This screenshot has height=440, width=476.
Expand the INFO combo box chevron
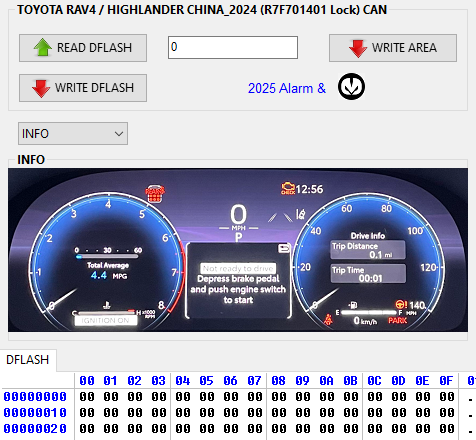119,134
